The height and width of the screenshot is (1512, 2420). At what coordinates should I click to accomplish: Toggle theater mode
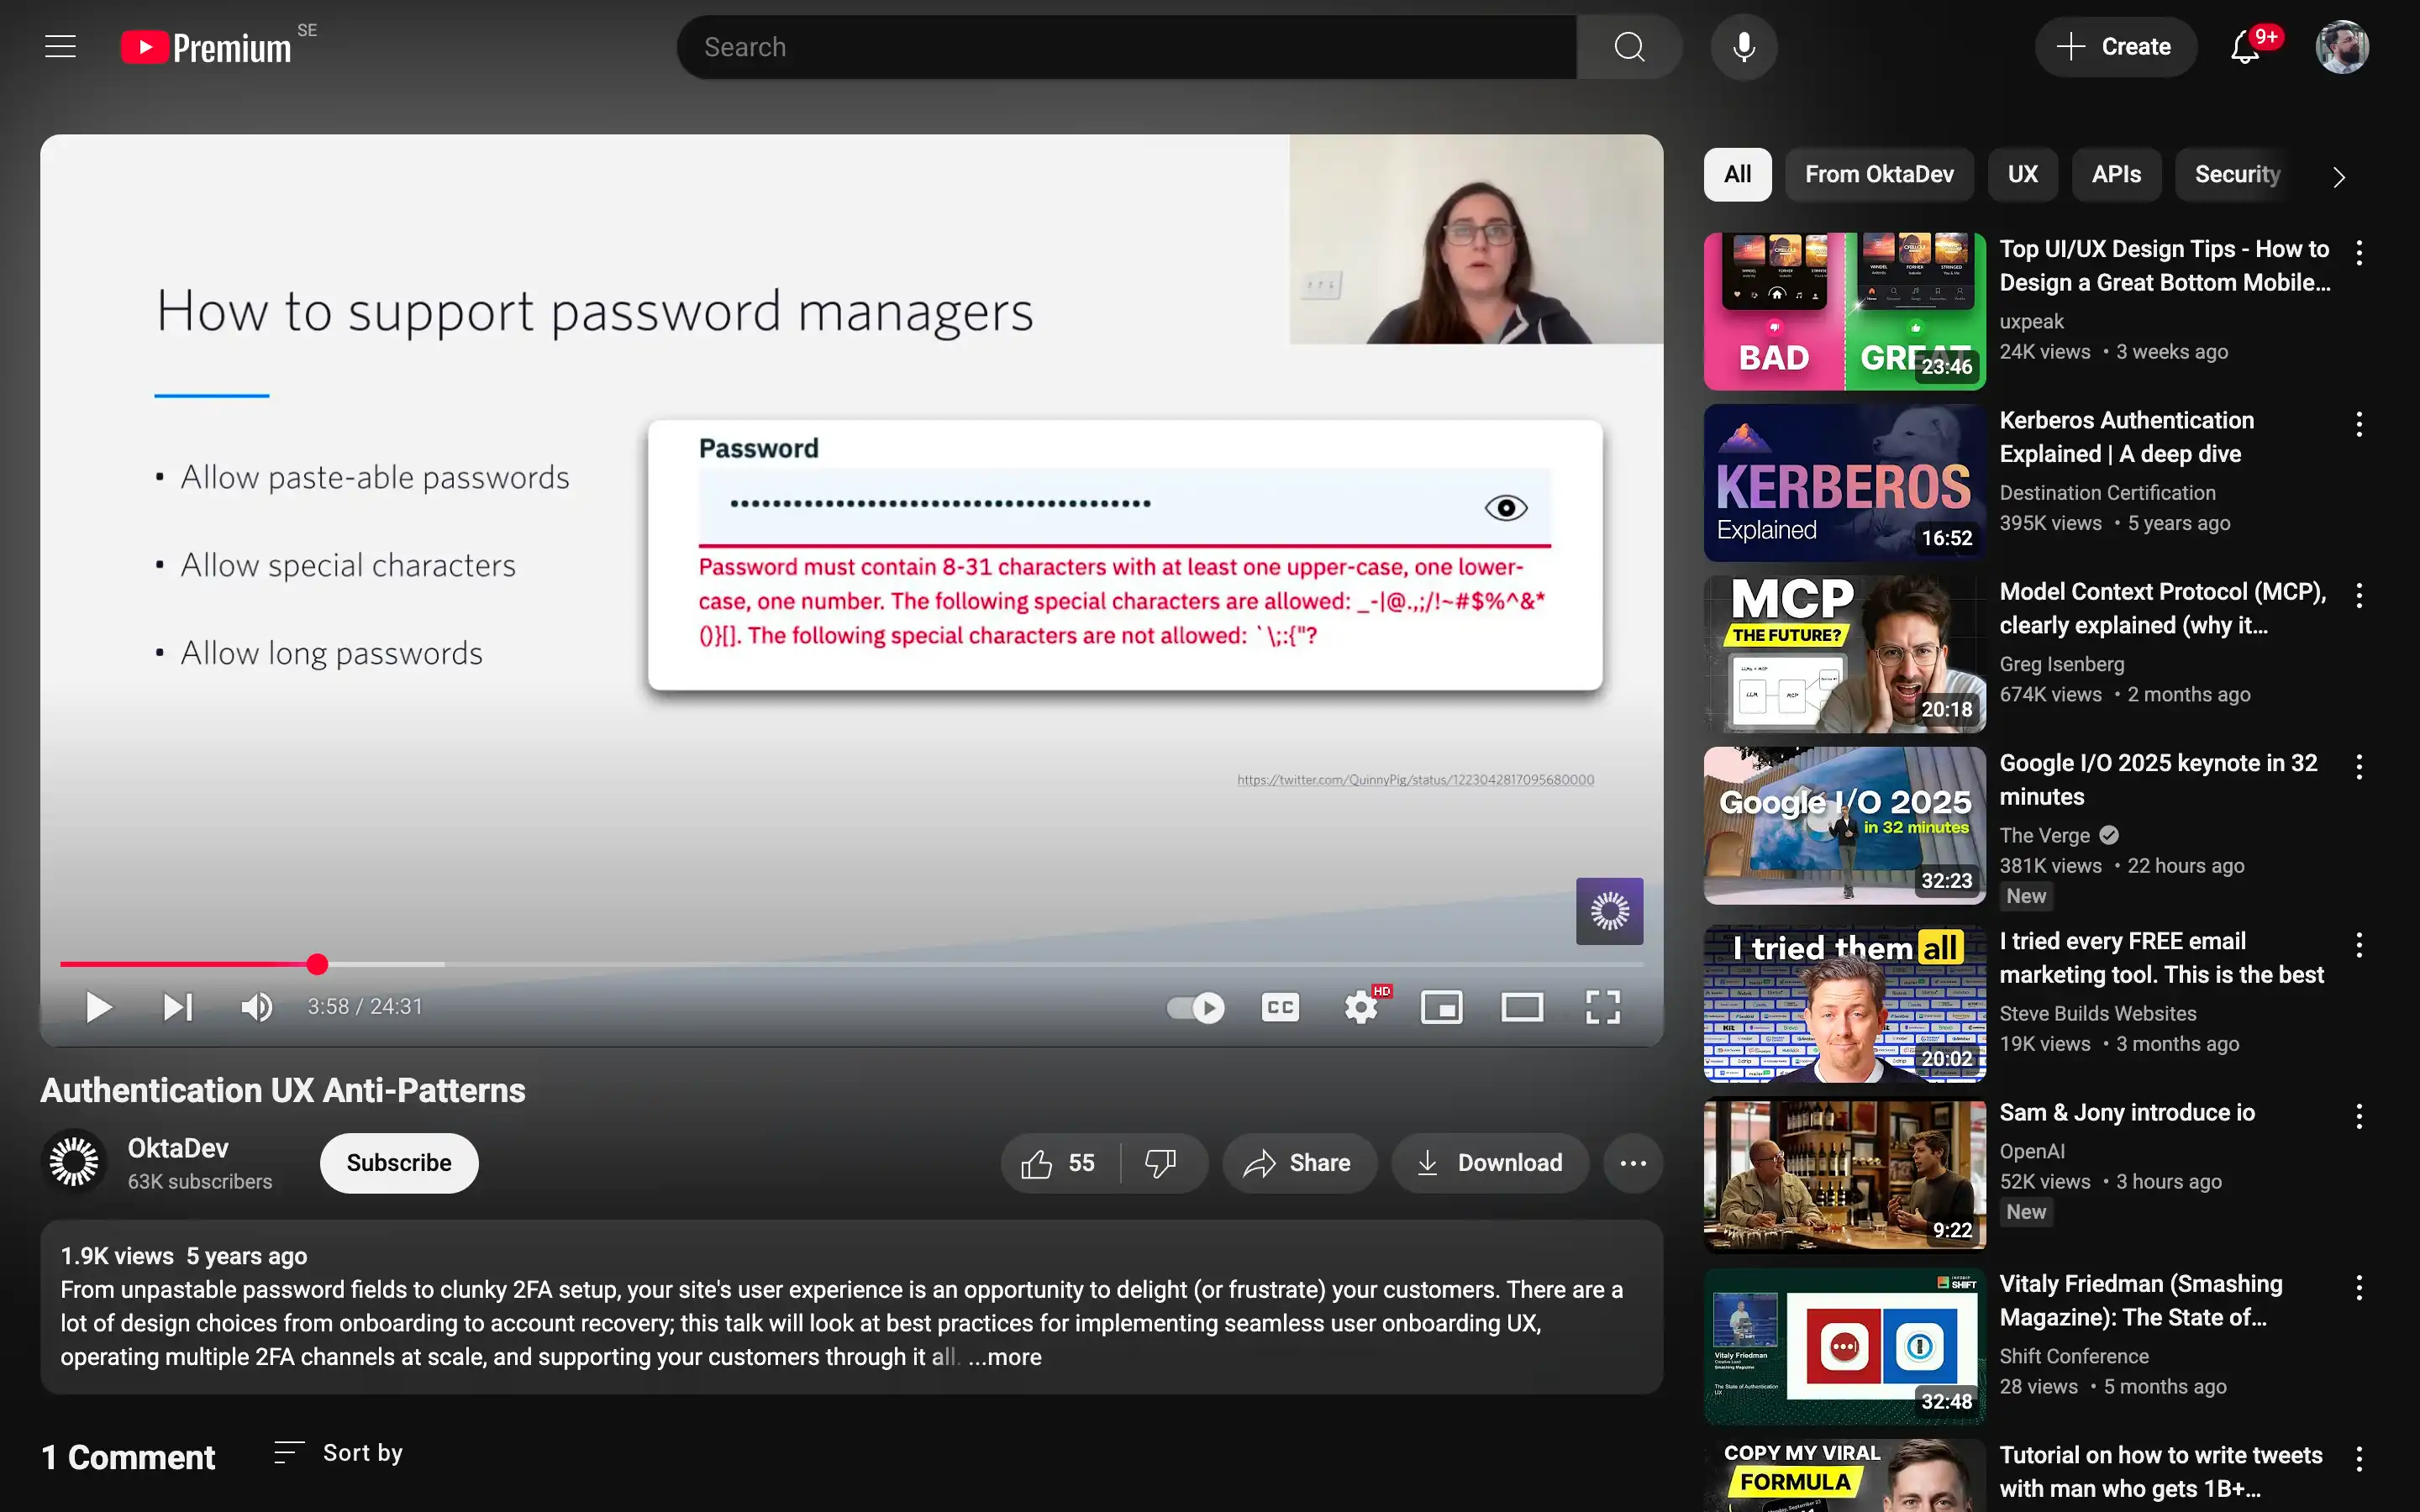(x=1522, y=1007)
